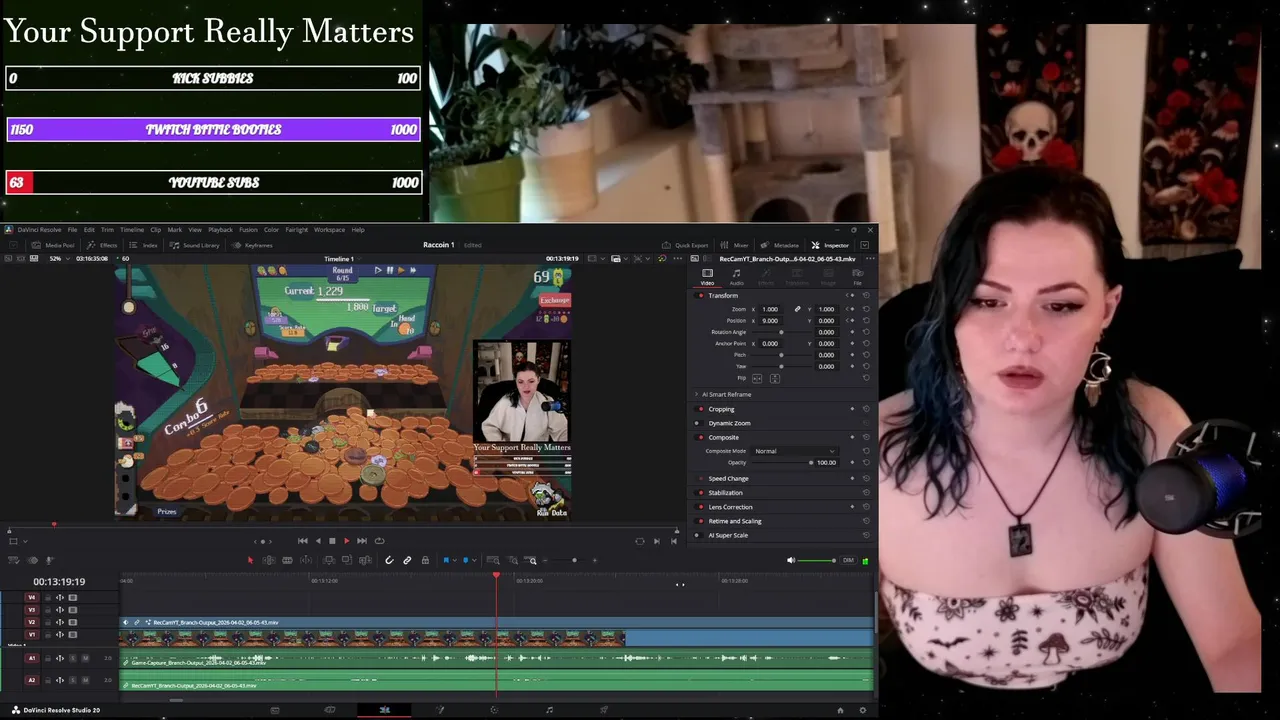The image size is (1280, 720).
Task: Switch to the File inspector tab
Action: [x=857, y=276]
